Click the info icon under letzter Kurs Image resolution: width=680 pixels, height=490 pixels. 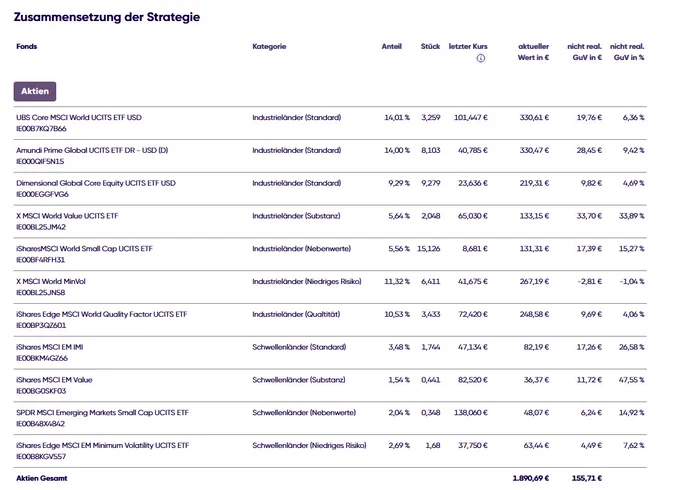pos(481,58)
